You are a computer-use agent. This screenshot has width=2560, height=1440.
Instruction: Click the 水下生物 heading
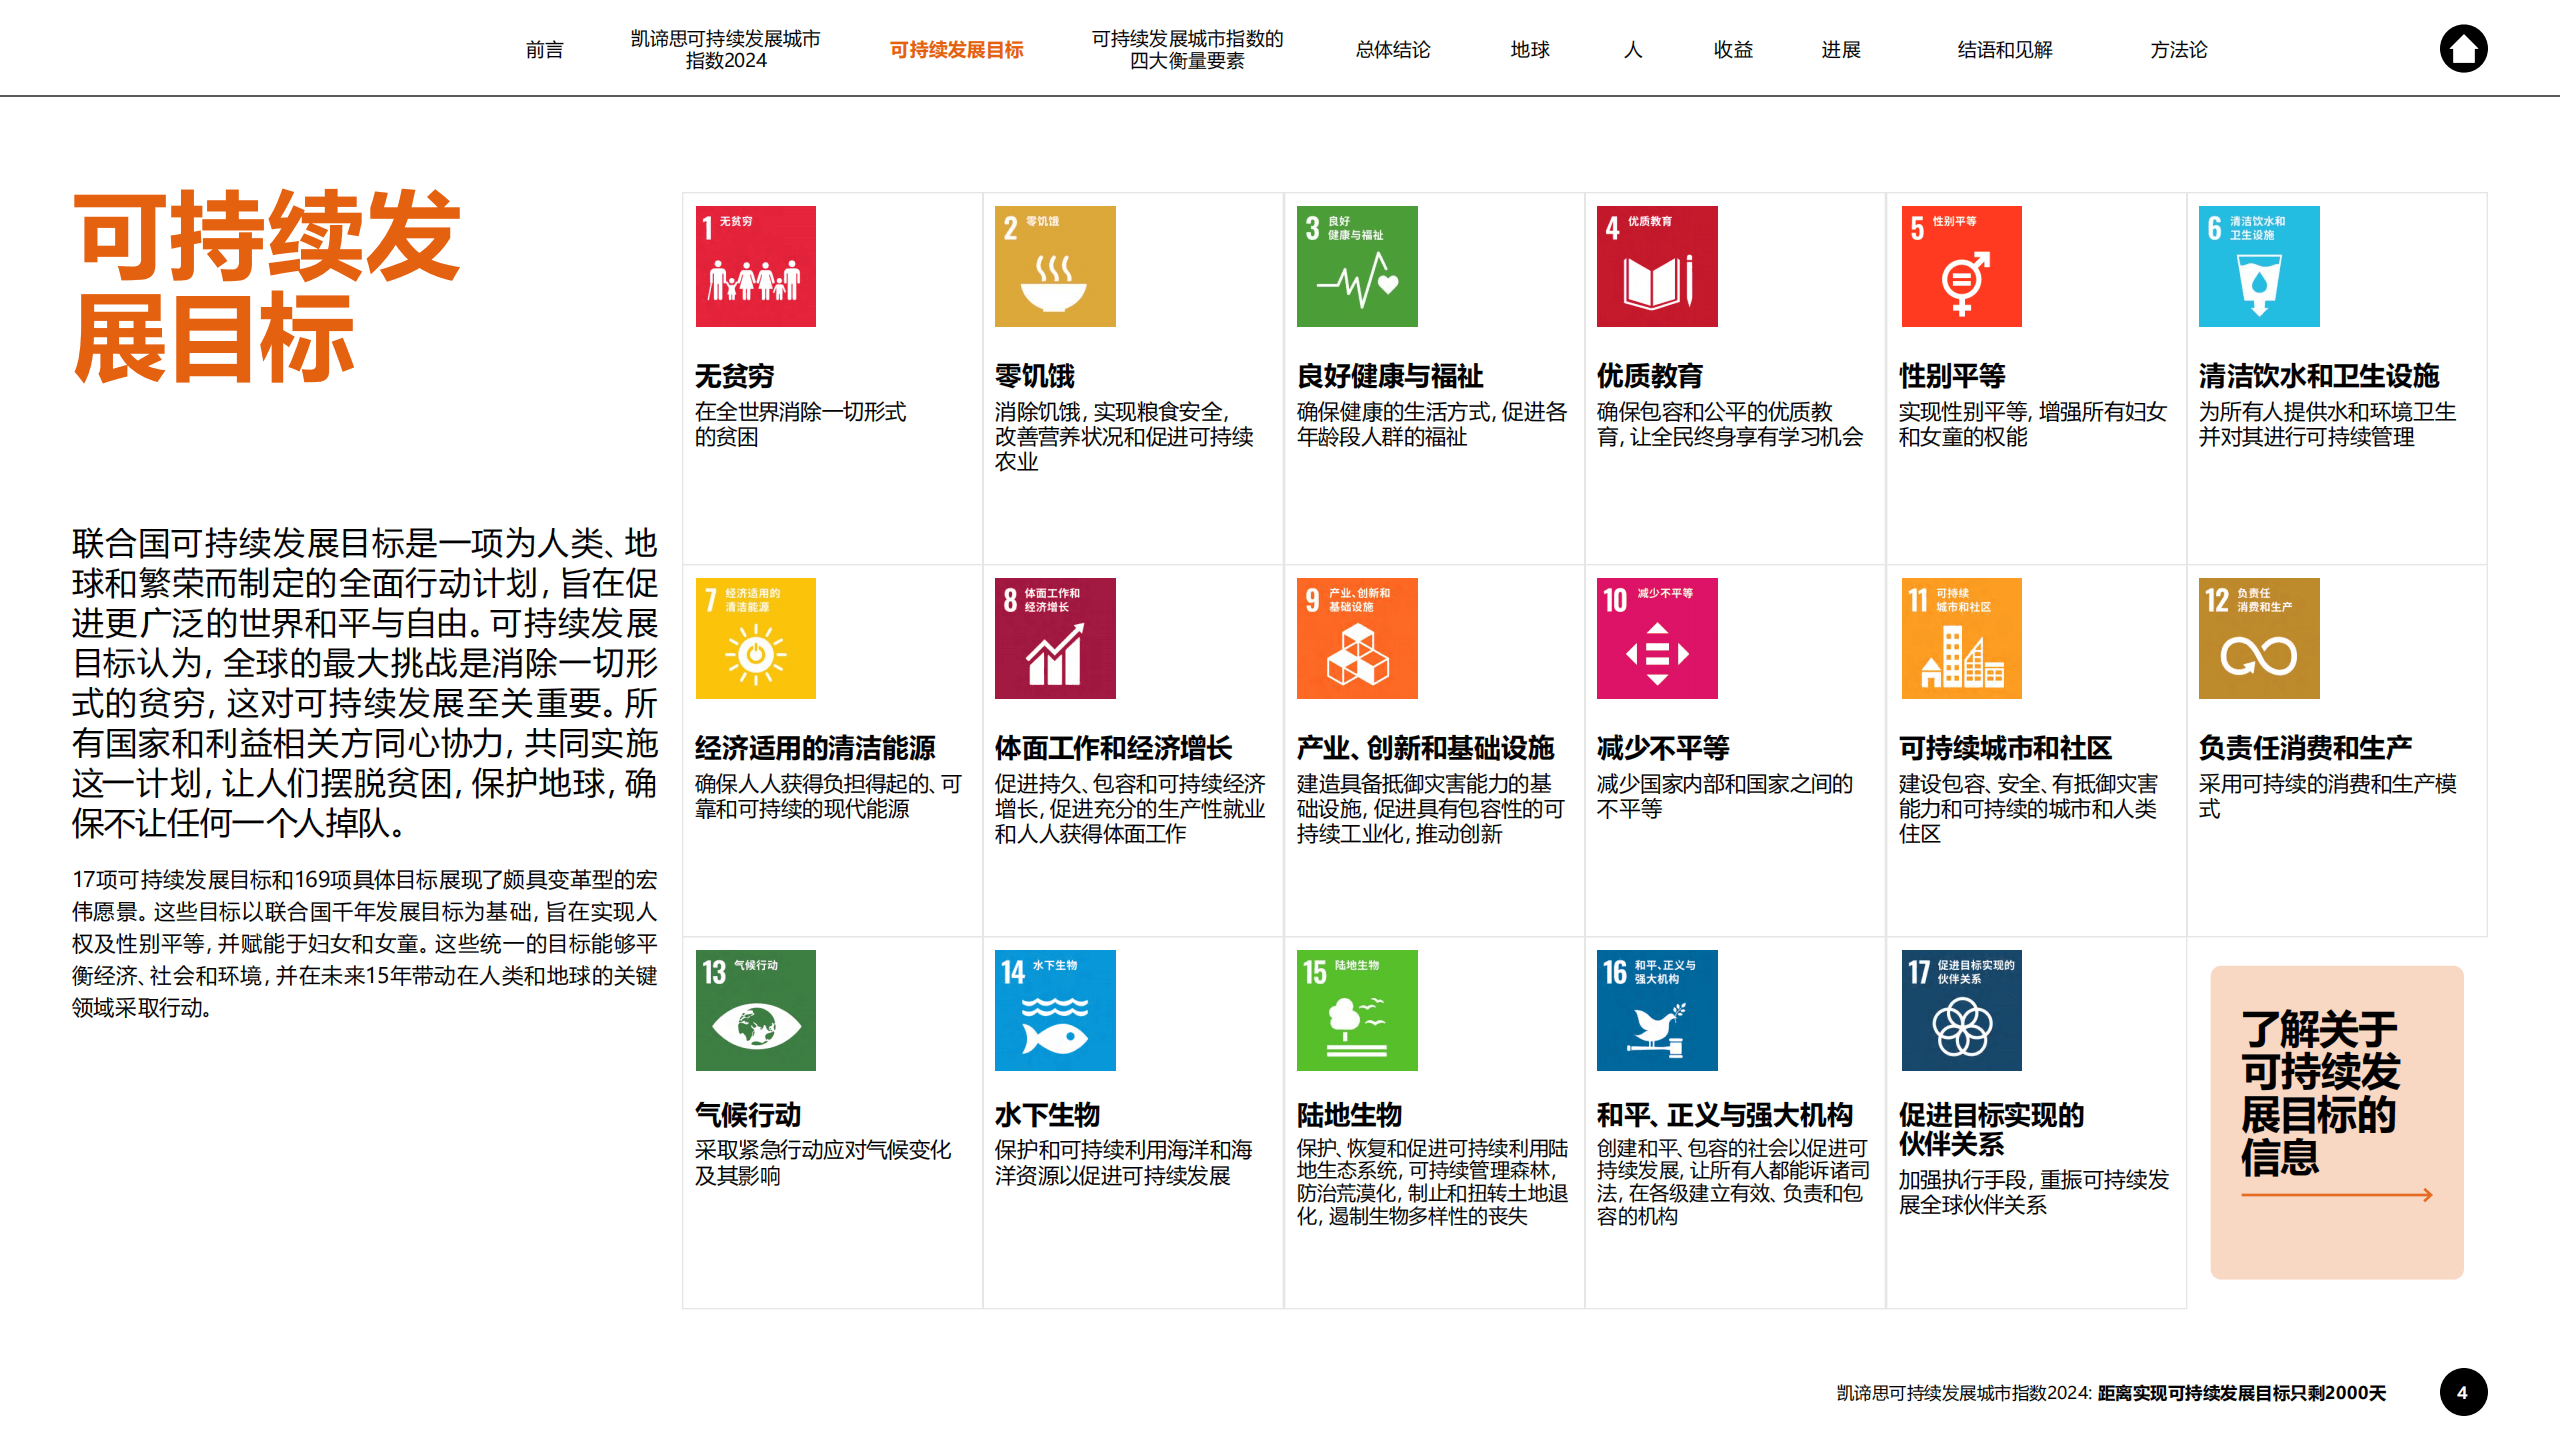tap(1048, 1115)
